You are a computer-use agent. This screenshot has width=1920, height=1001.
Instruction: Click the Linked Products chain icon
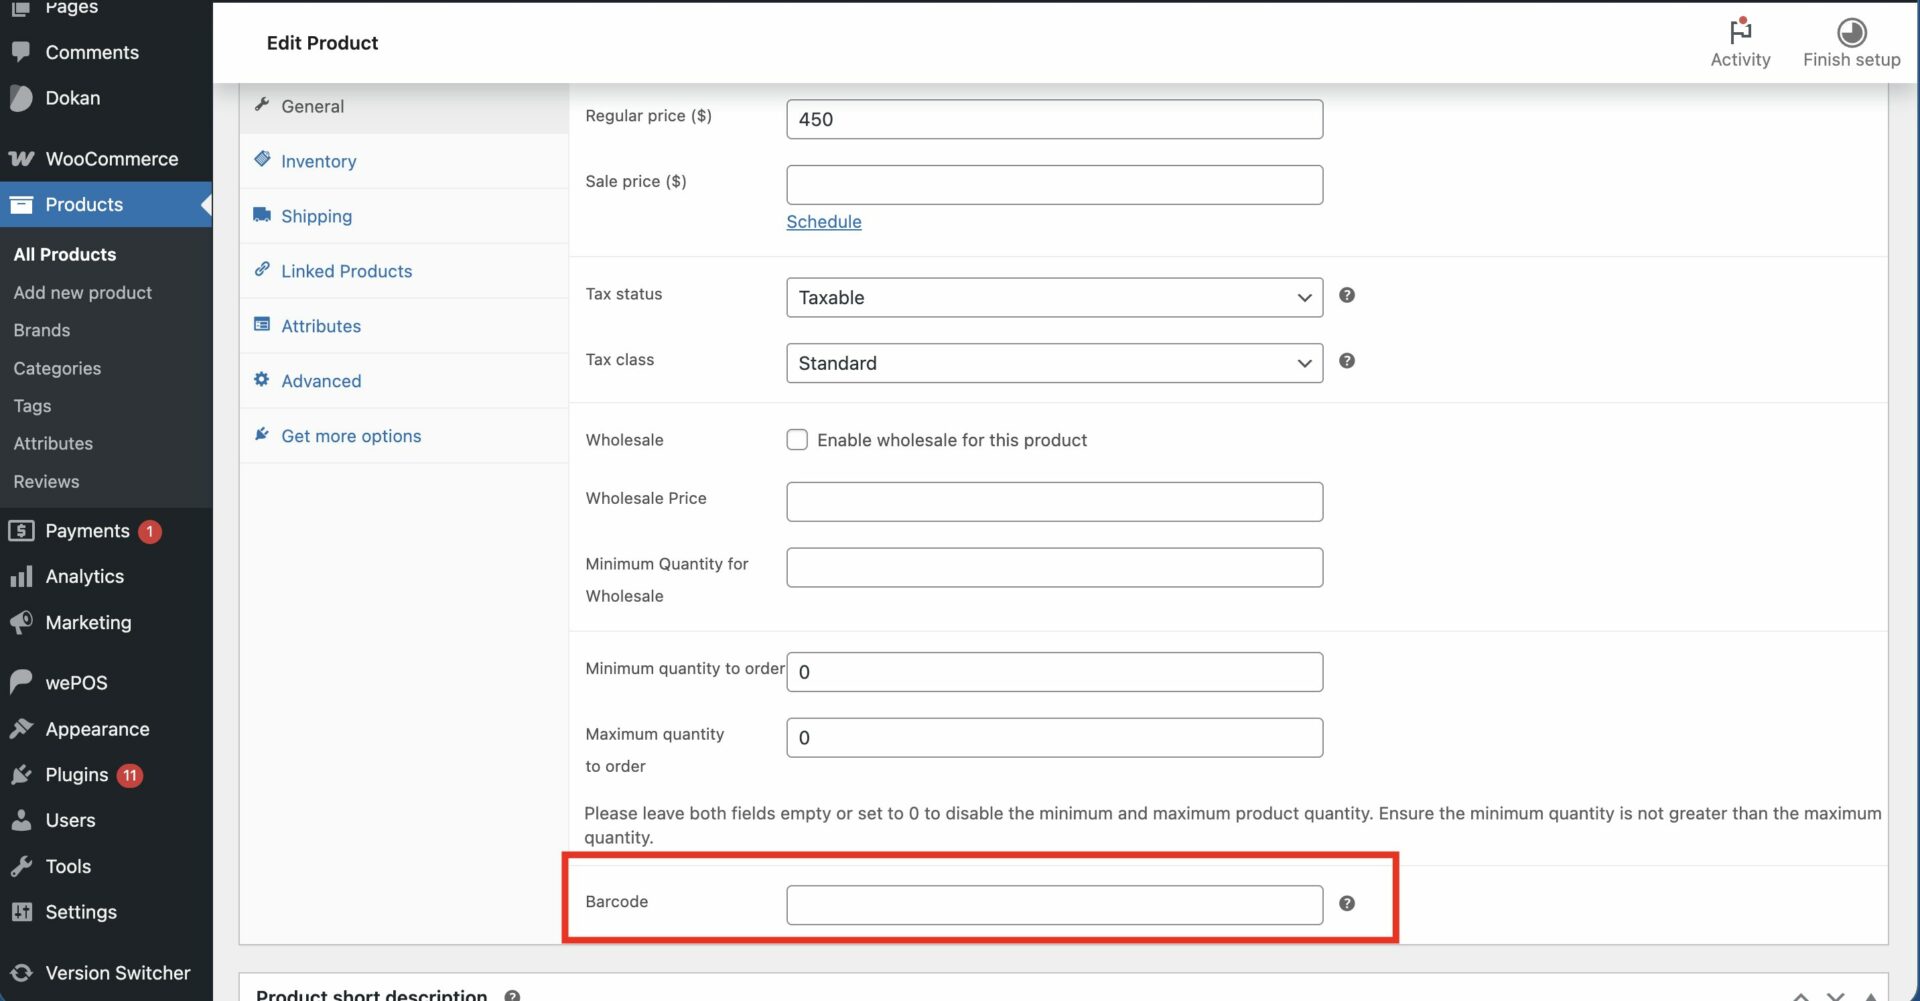(x=262, y=269)
